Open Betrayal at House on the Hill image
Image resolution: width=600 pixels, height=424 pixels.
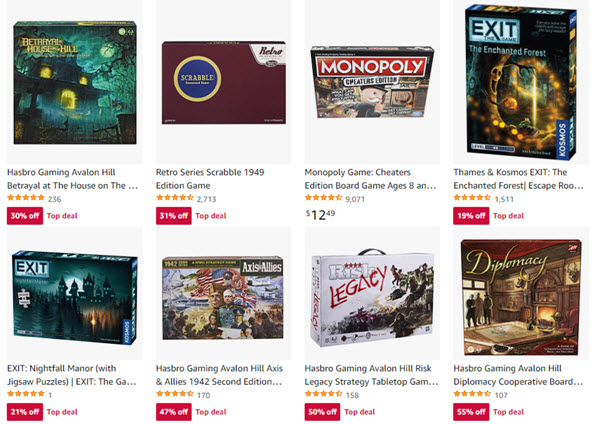click(x=75, y=82)
